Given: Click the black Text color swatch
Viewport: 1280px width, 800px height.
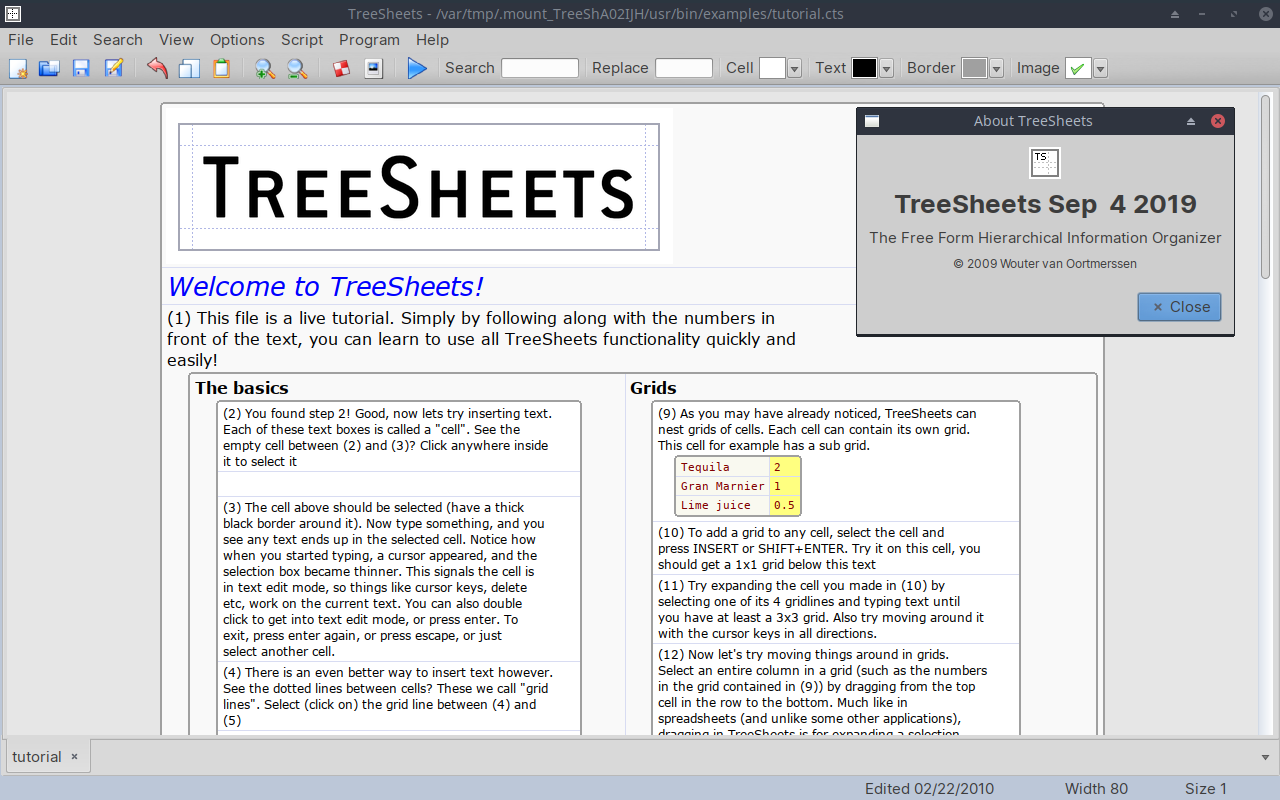Looking at the screenshot, I should click(865, 68).
